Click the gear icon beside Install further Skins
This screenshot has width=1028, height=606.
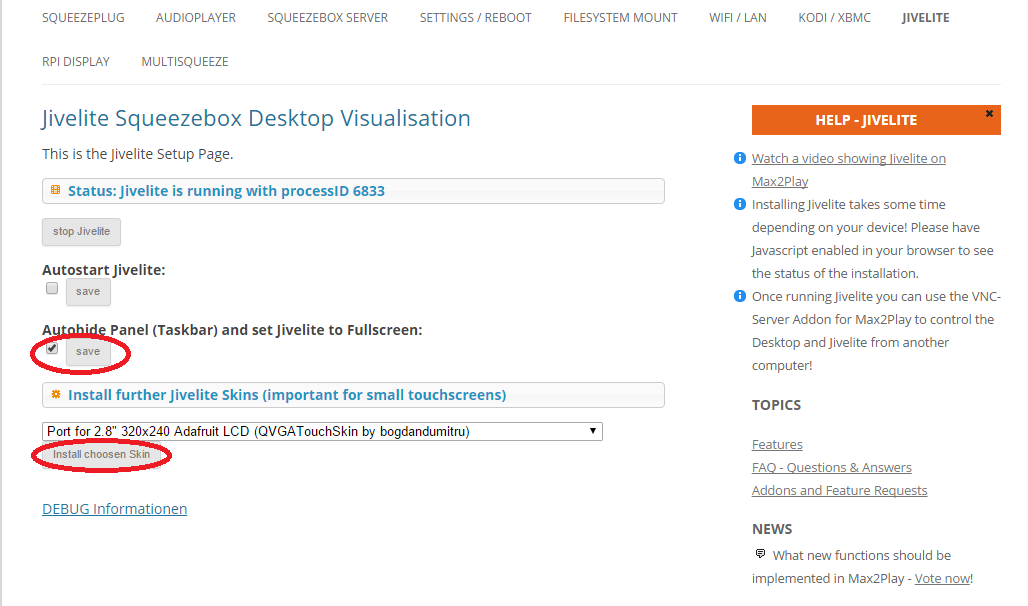[x=56, y=394]
